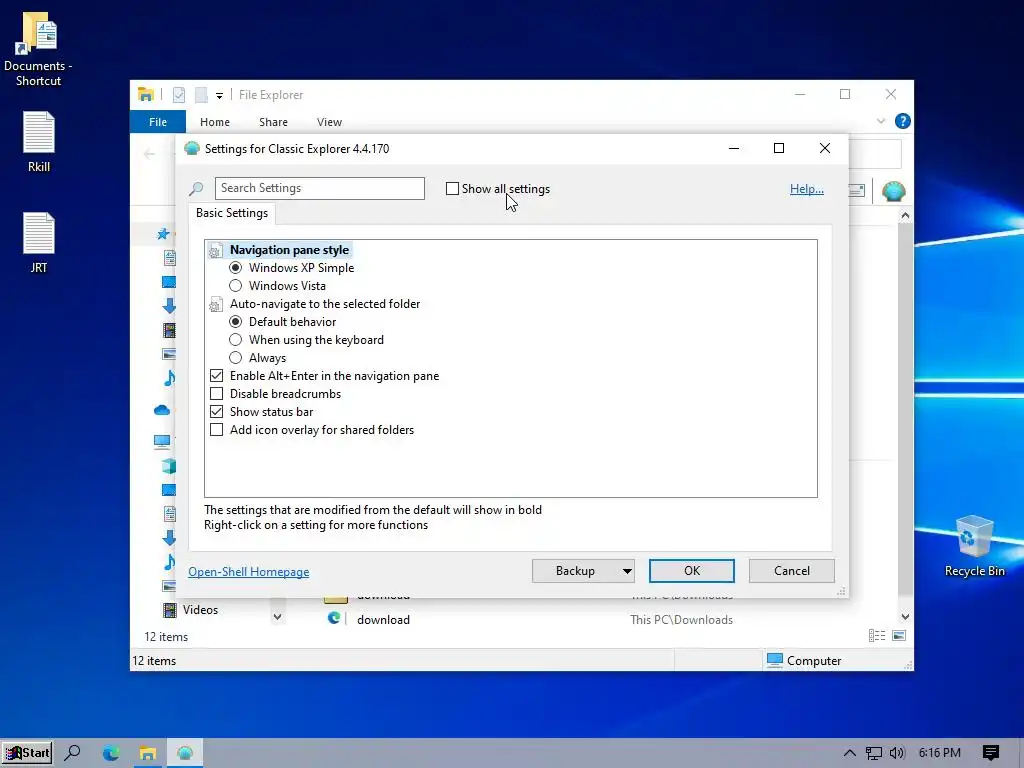Open the Start button on taskbar
The height and width of the screenshot is (768, 1024).
[27, 752]
